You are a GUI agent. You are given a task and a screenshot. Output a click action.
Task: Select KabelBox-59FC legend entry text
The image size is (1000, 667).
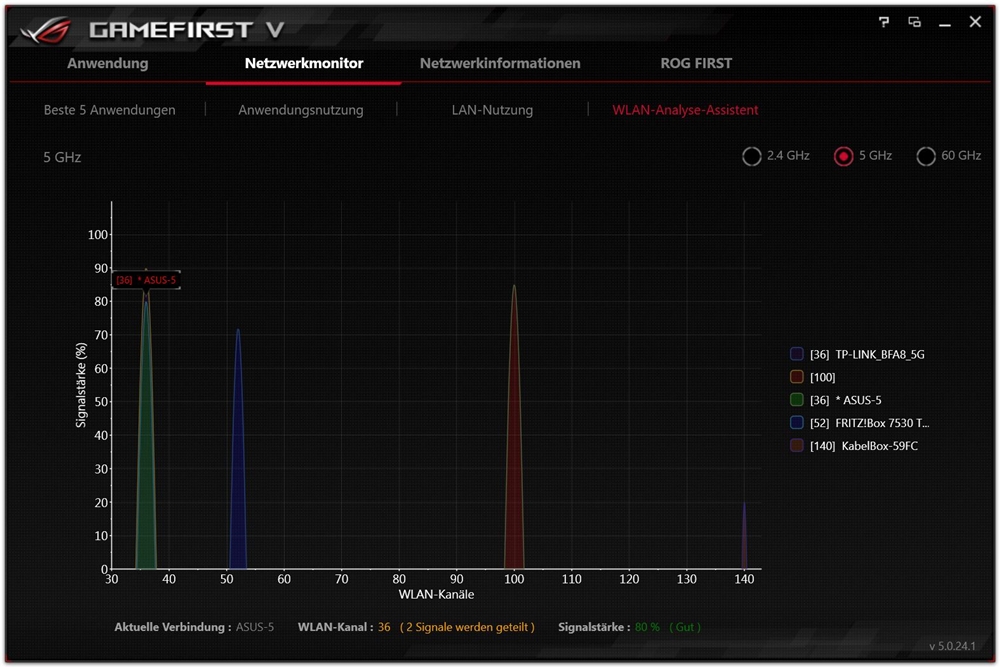[x=864, y=446]
